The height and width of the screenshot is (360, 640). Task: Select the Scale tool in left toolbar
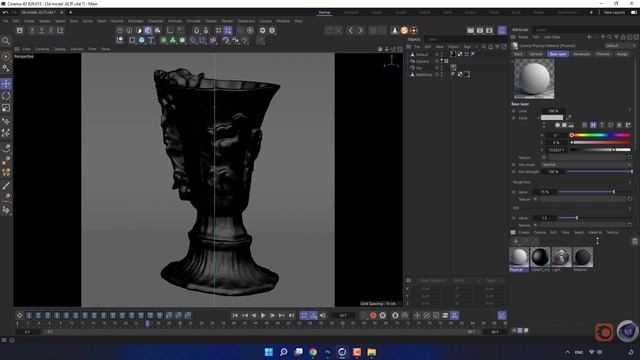point(6,108)
